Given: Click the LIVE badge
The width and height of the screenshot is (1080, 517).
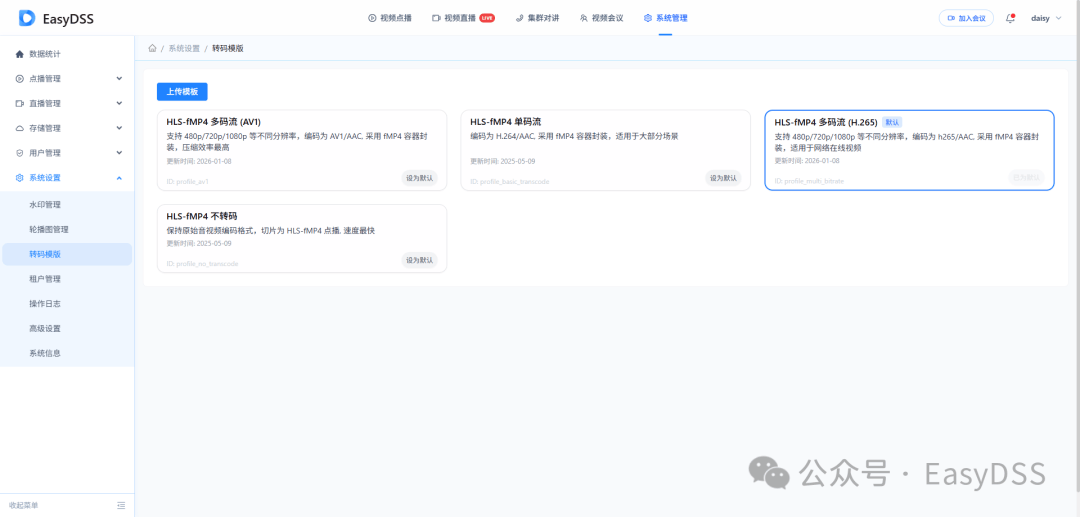Looking at the screenshot, I should tap(487, 18).
